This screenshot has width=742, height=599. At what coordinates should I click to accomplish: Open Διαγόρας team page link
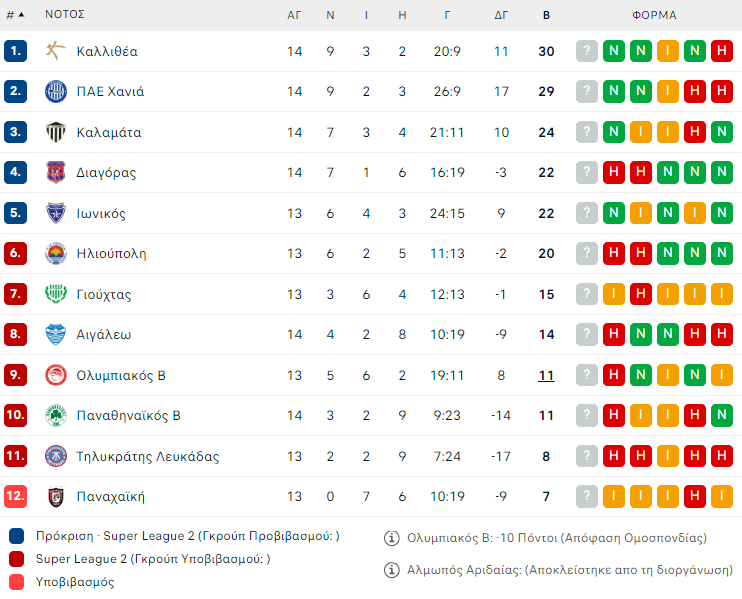pos(106,172)
